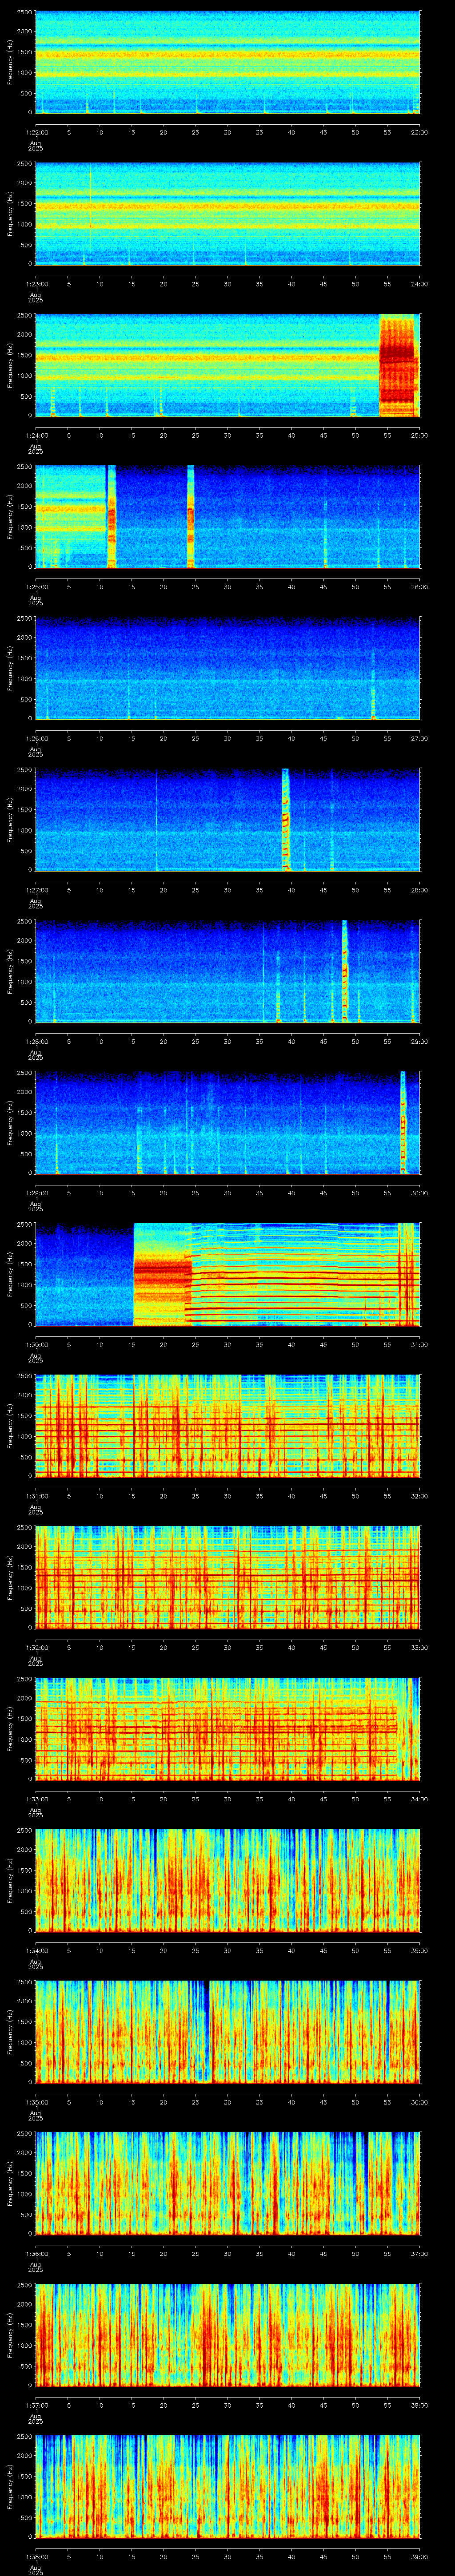Click the '39:00' final end label
Image resolution: width=455 pixels, height=2576 pixels.
tap(419, 2556)
